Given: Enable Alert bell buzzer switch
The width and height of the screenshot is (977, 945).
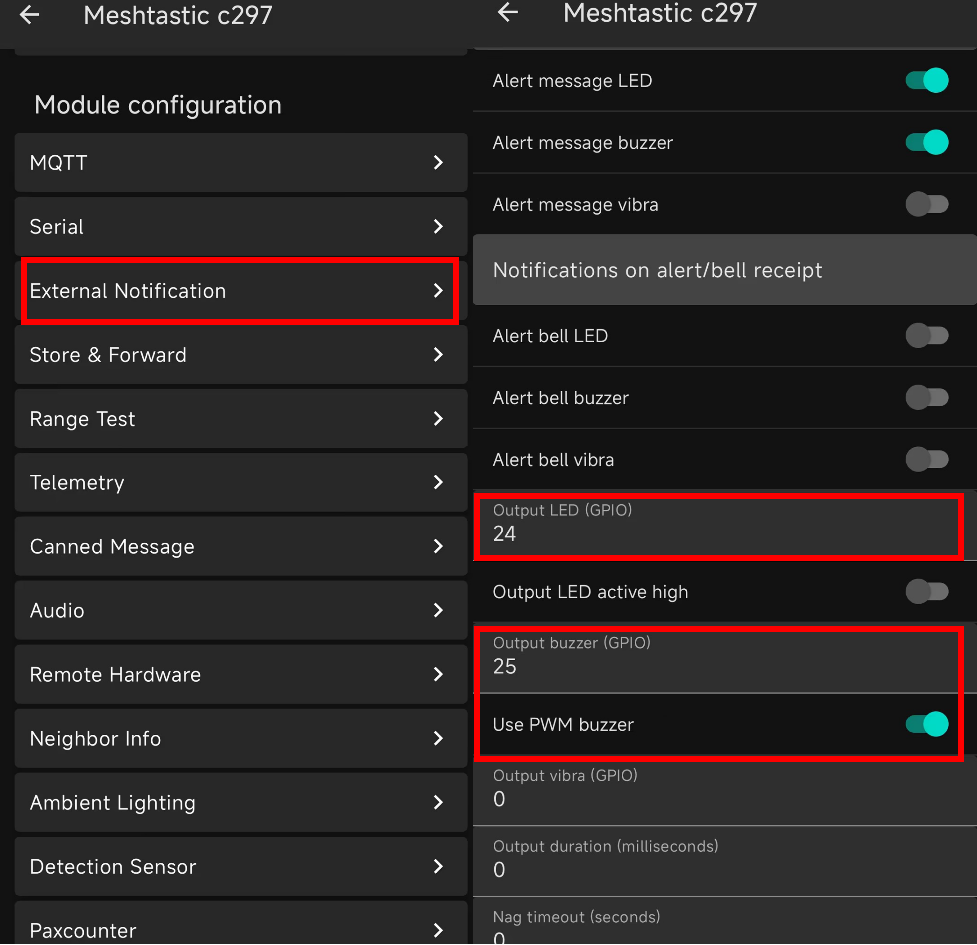Looking at the screenshot, I should 927,397.
